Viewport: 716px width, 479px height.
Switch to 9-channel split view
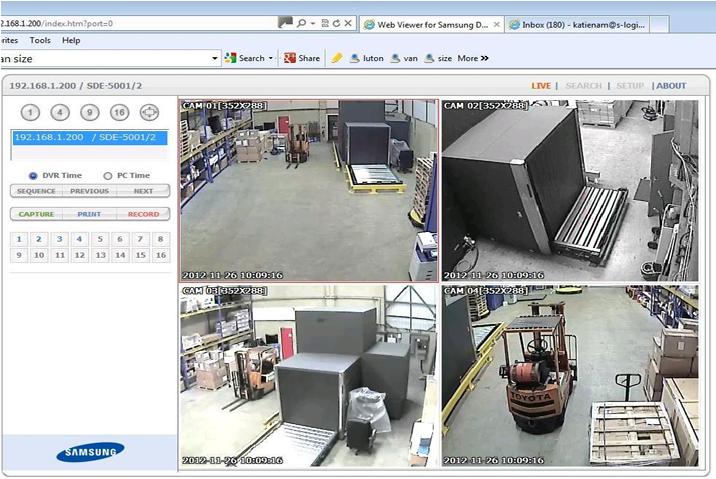coord(90,112)
